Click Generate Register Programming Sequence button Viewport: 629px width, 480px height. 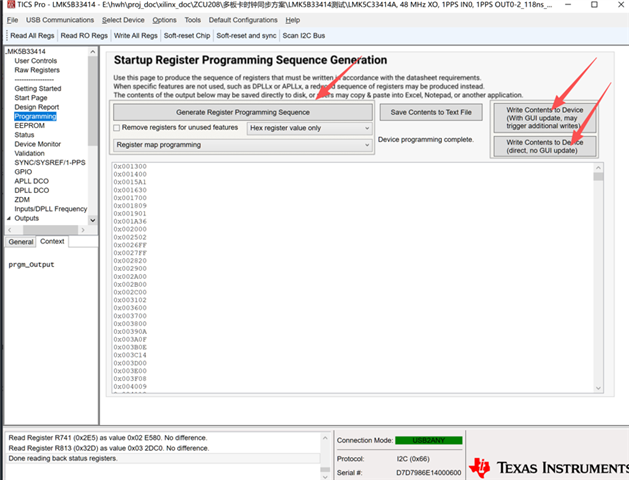tap(243, 112)
